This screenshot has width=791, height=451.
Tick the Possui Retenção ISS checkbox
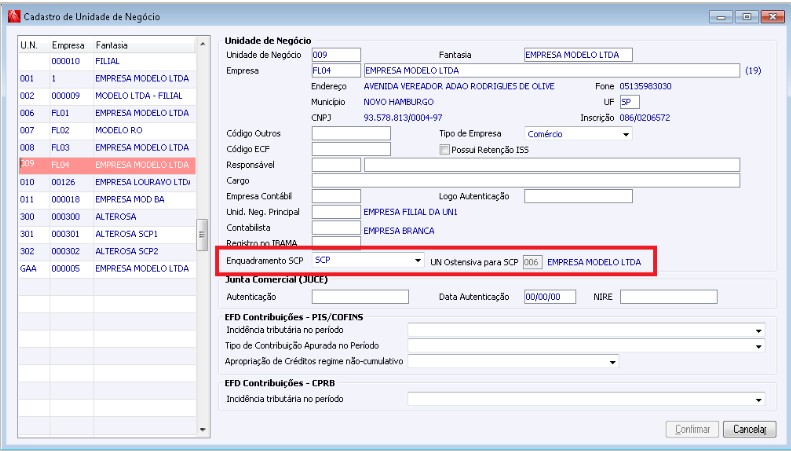pyautogui.click(x=444, y=150)
